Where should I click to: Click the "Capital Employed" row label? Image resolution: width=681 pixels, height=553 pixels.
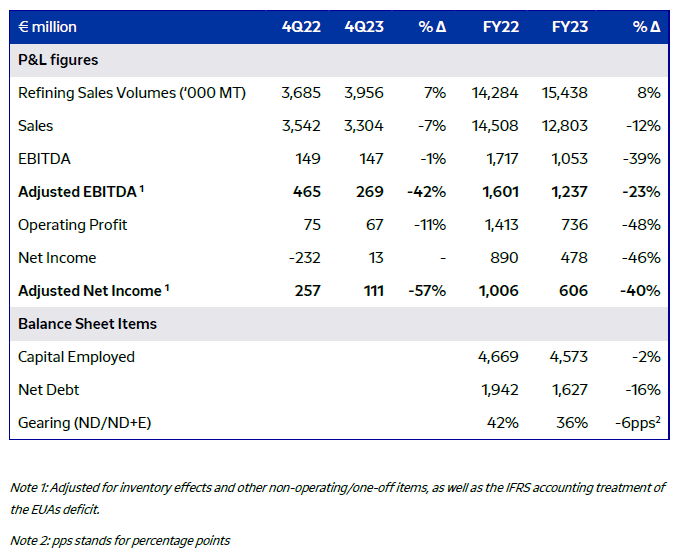76,357
